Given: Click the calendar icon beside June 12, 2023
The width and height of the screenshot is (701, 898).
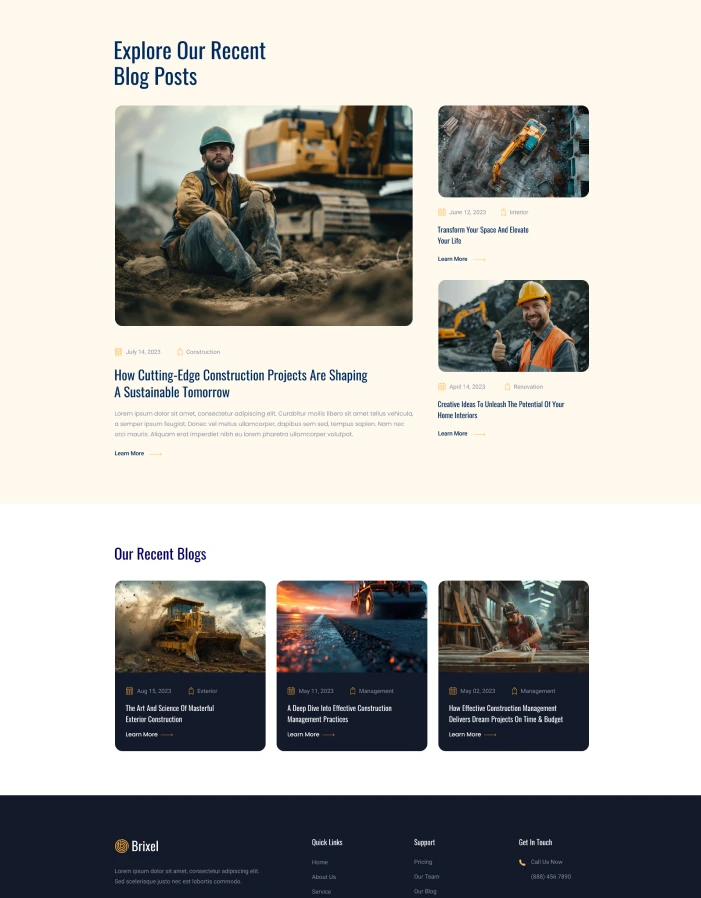Looking at the screenshot, I should (x=442, y=212).
